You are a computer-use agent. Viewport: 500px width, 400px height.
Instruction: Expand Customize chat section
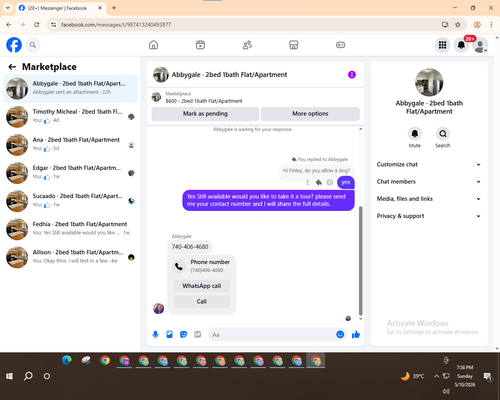pos(429,164)
